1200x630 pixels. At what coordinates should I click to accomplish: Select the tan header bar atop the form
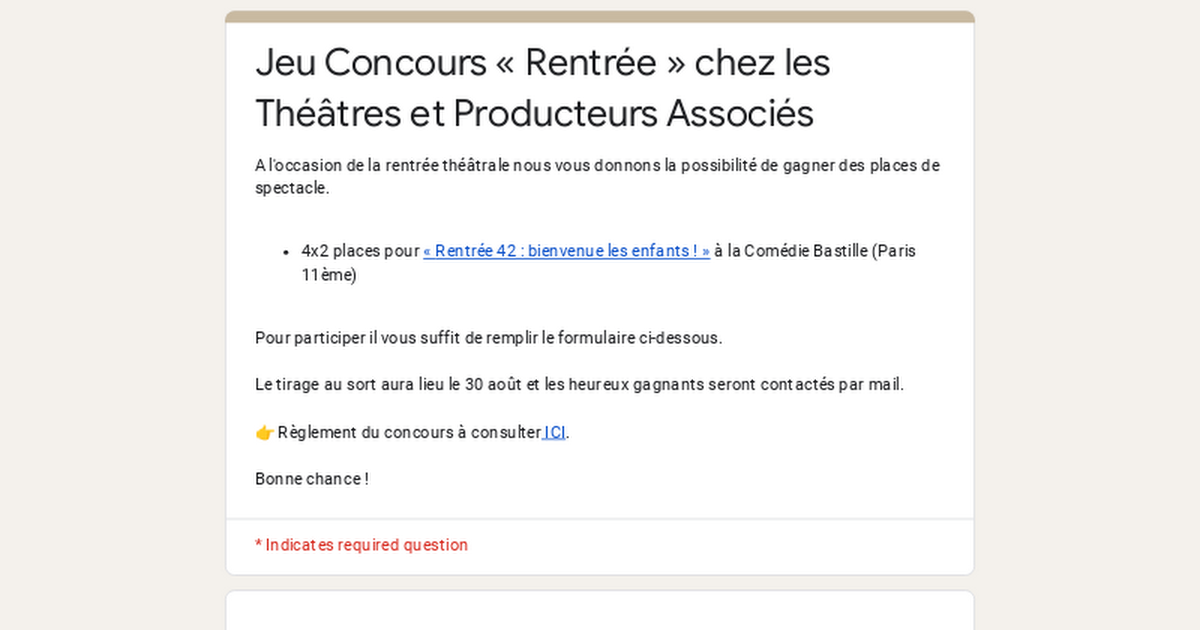[x=600, y=16]
